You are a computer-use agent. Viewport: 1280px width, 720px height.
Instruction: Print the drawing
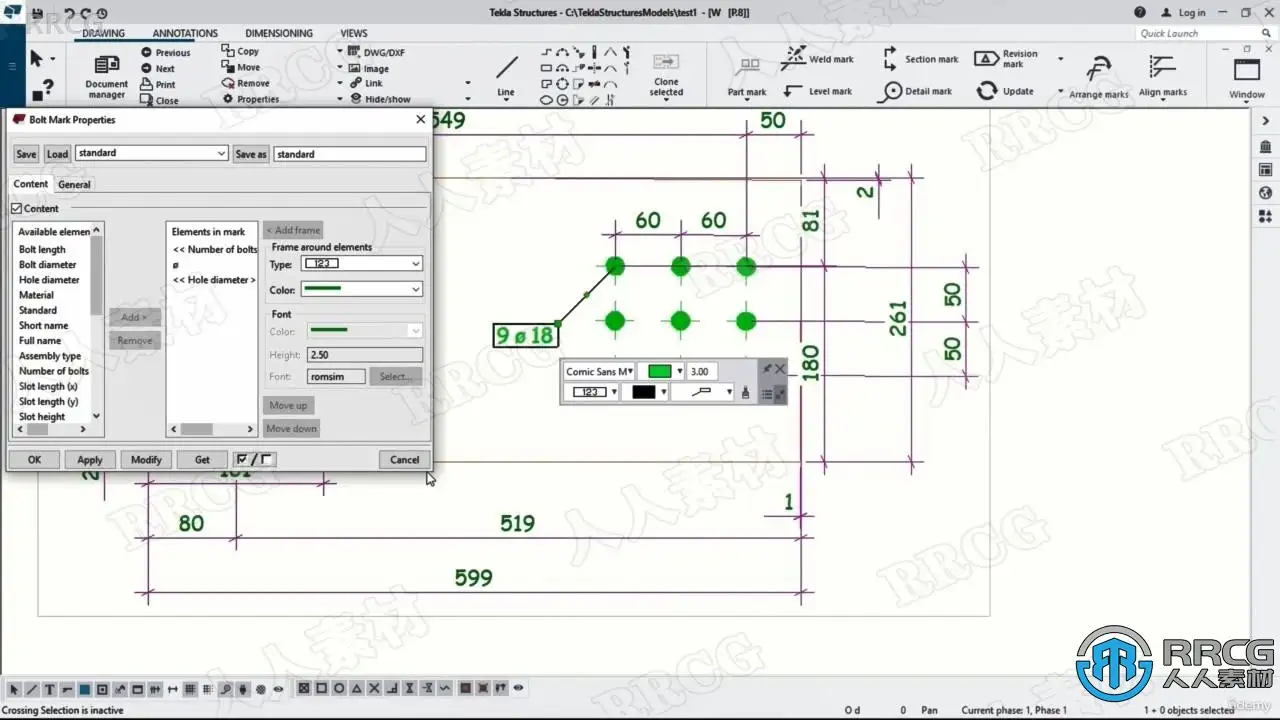click(x=158, y=85)
